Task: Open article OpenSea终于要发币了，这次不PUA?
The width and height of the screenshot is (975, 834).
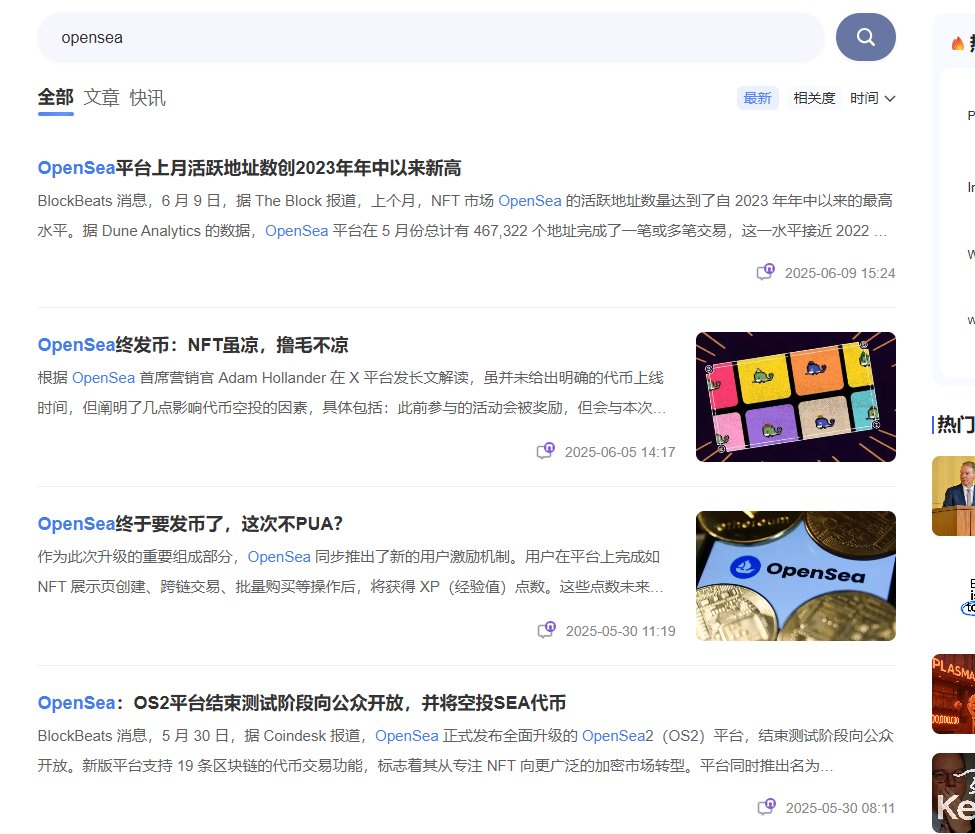Action: click(190, 524)
